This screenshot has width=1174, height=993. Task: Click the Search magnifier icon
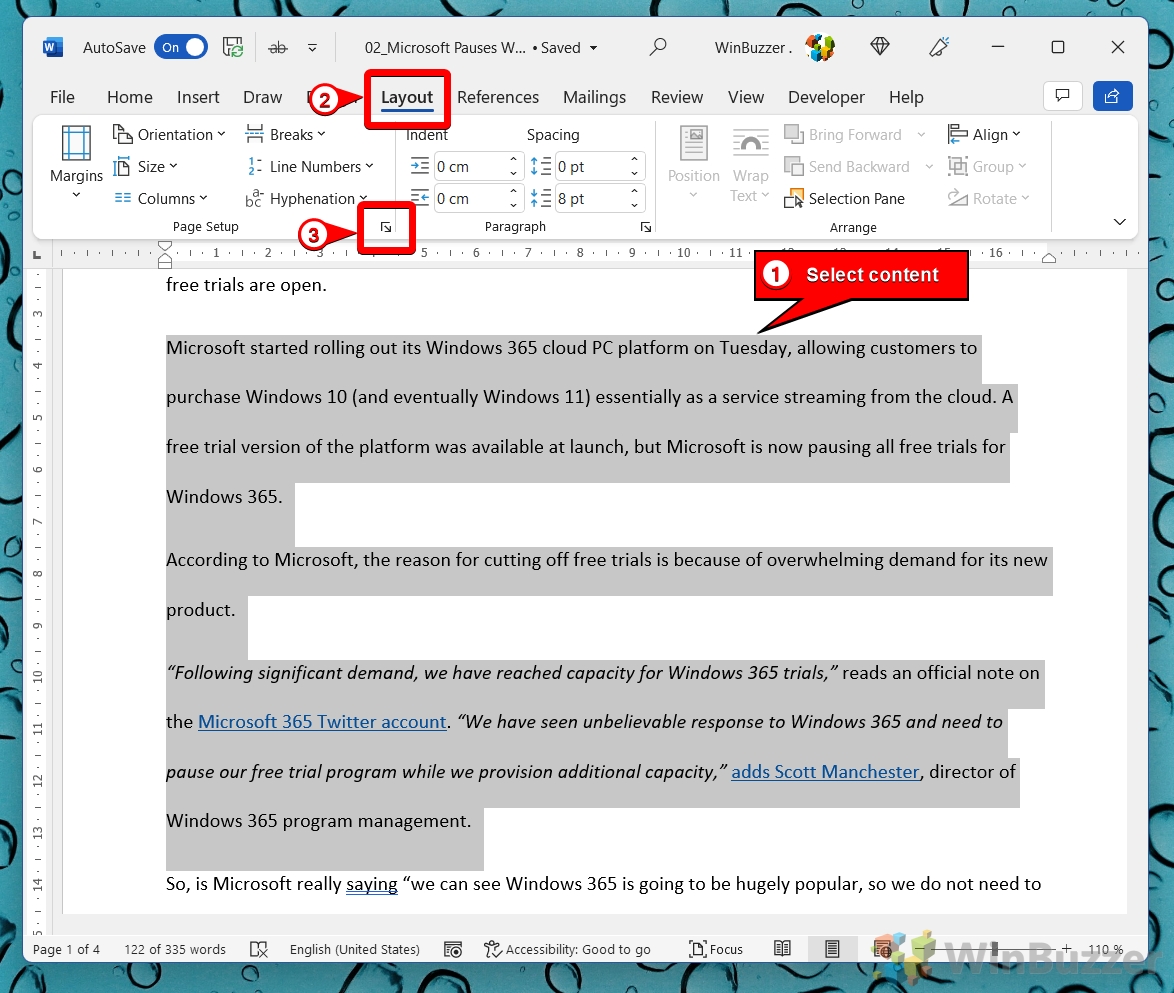[x=658, y=47]
